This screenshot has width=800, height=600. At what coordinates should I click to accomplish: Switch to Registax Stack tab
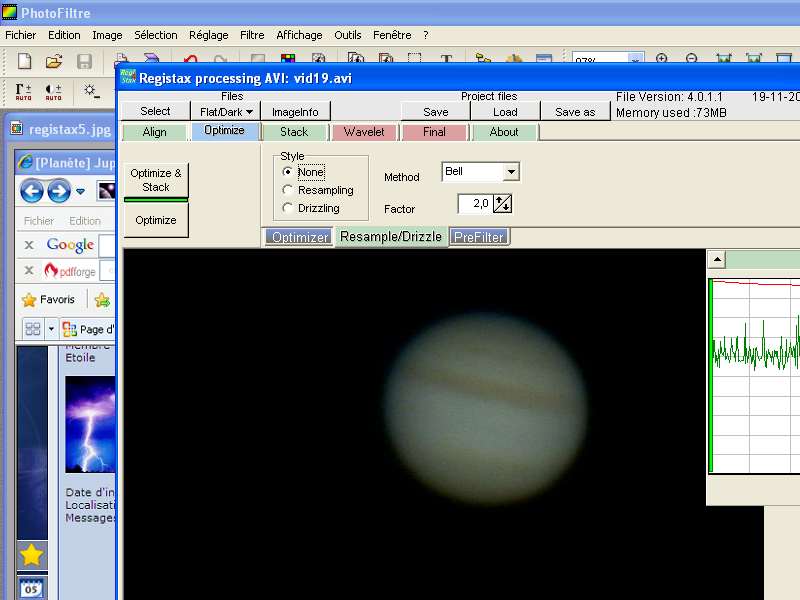(294, 132)
